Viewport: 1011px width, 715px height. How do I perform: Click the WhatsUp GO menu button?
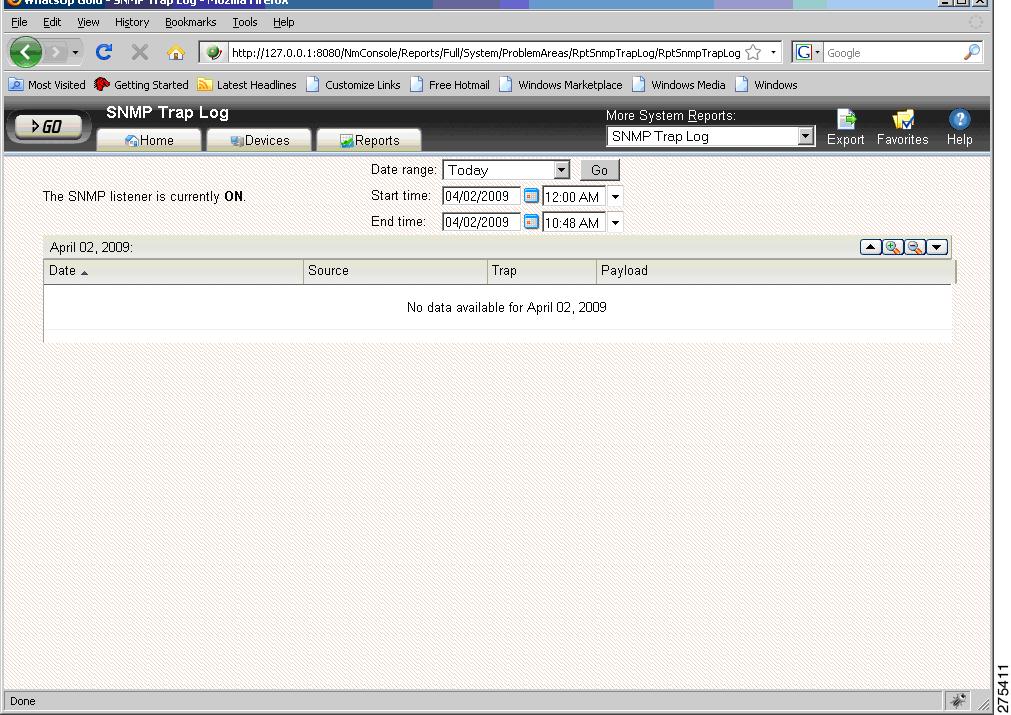(48, 126)
